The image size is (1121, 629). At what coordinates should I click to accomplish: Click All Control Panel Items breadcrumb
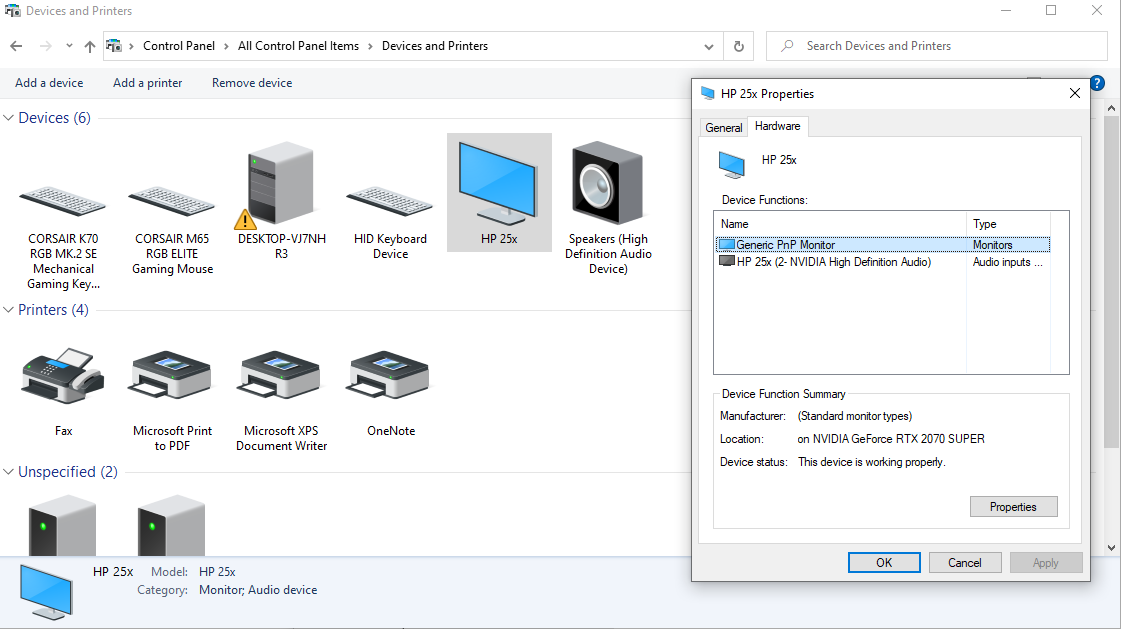[x=298, y=46]
